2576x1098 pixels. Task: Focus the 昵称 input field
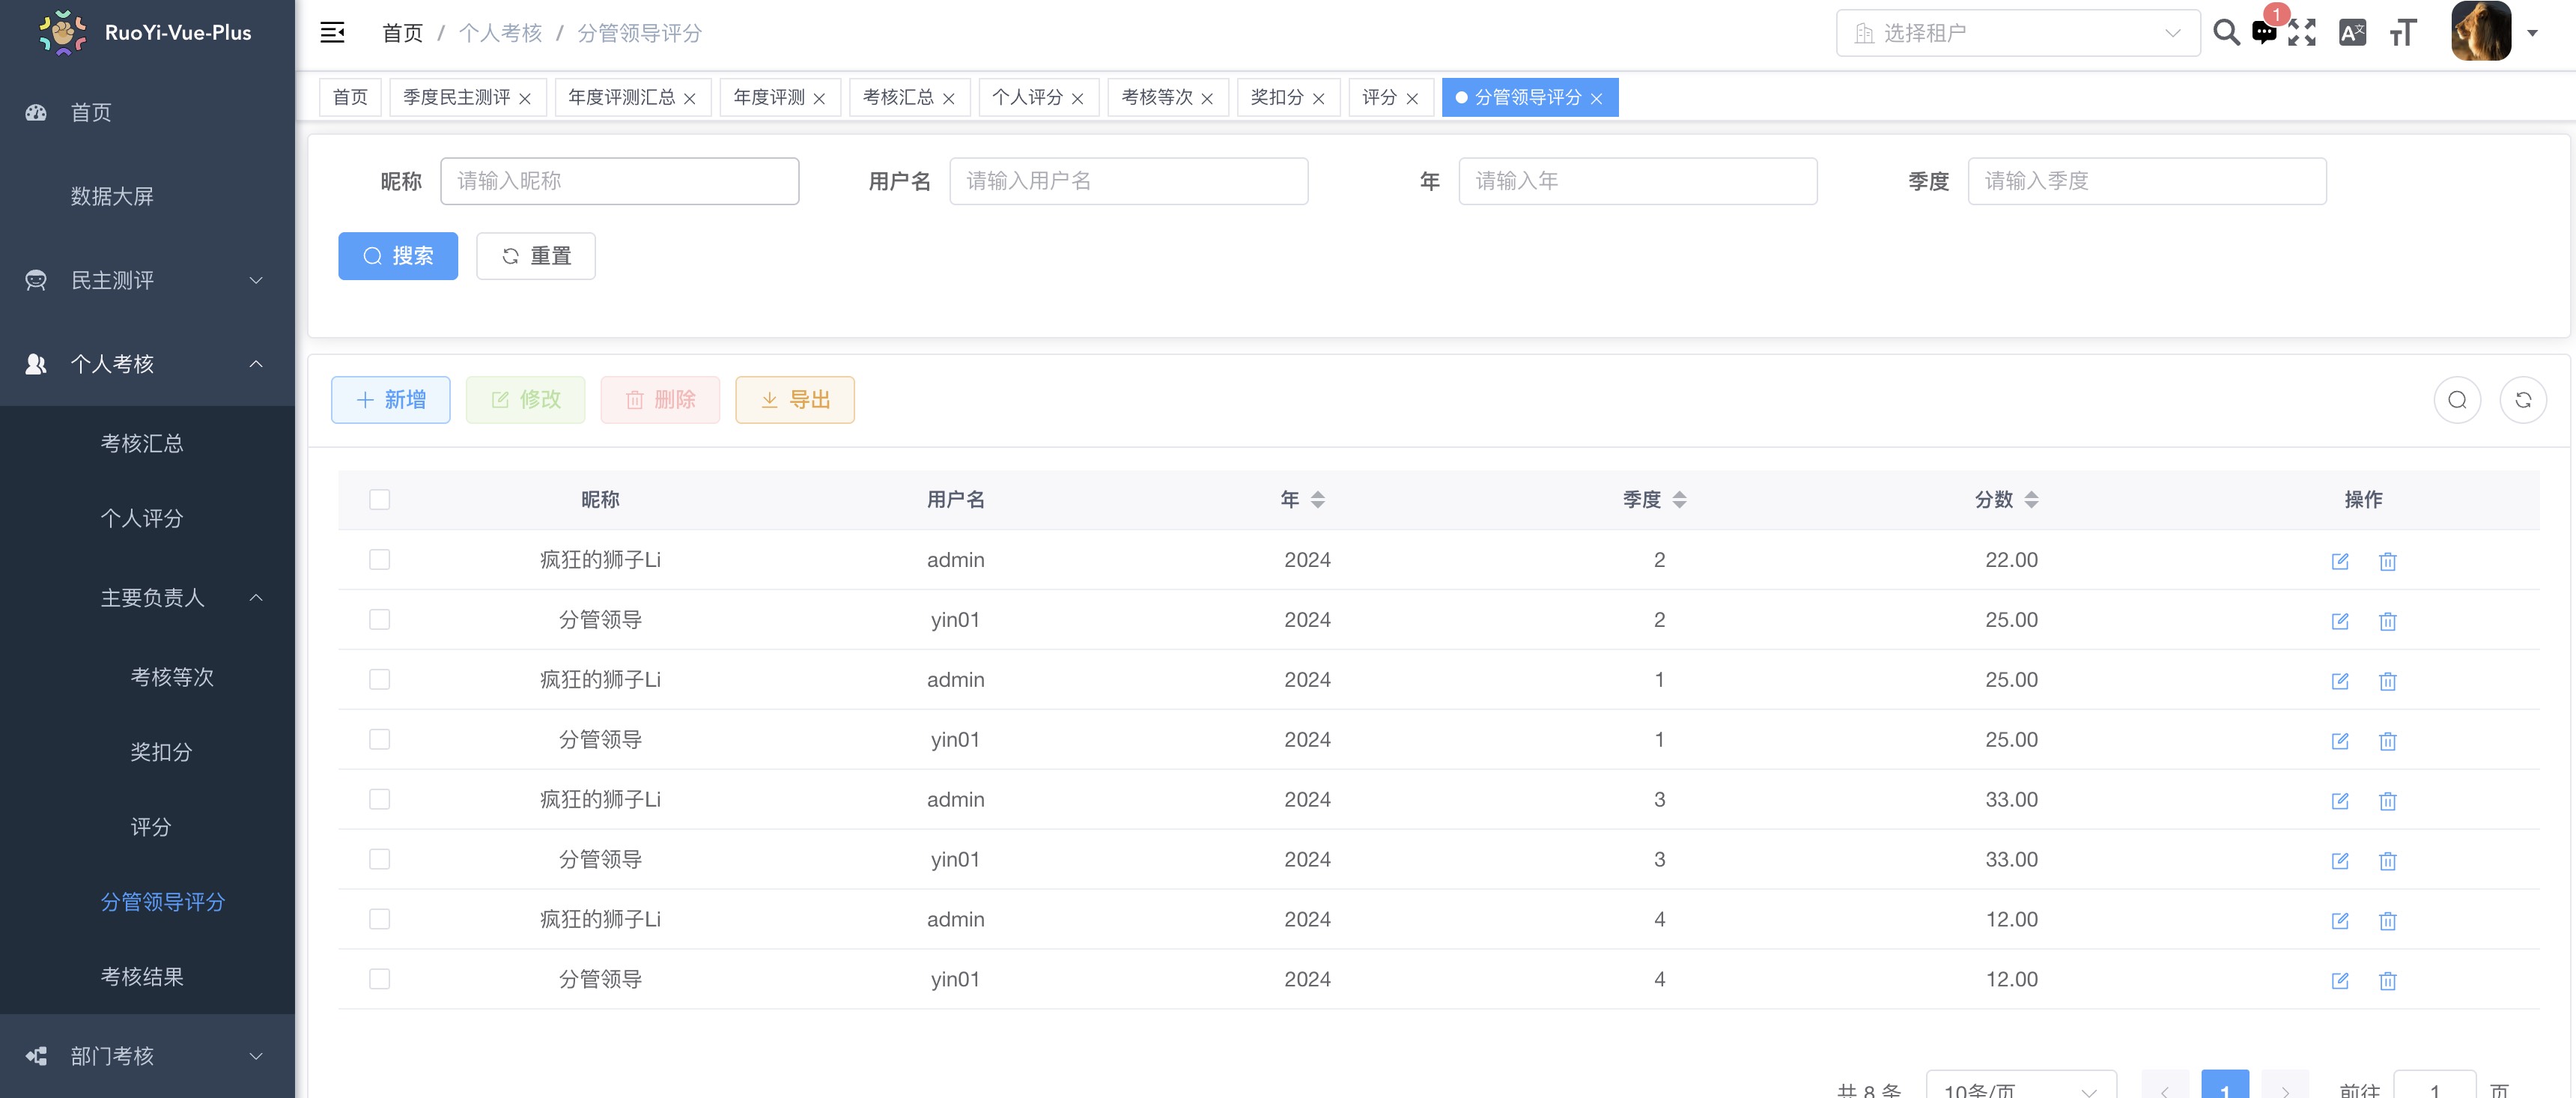tap(620, 181)
